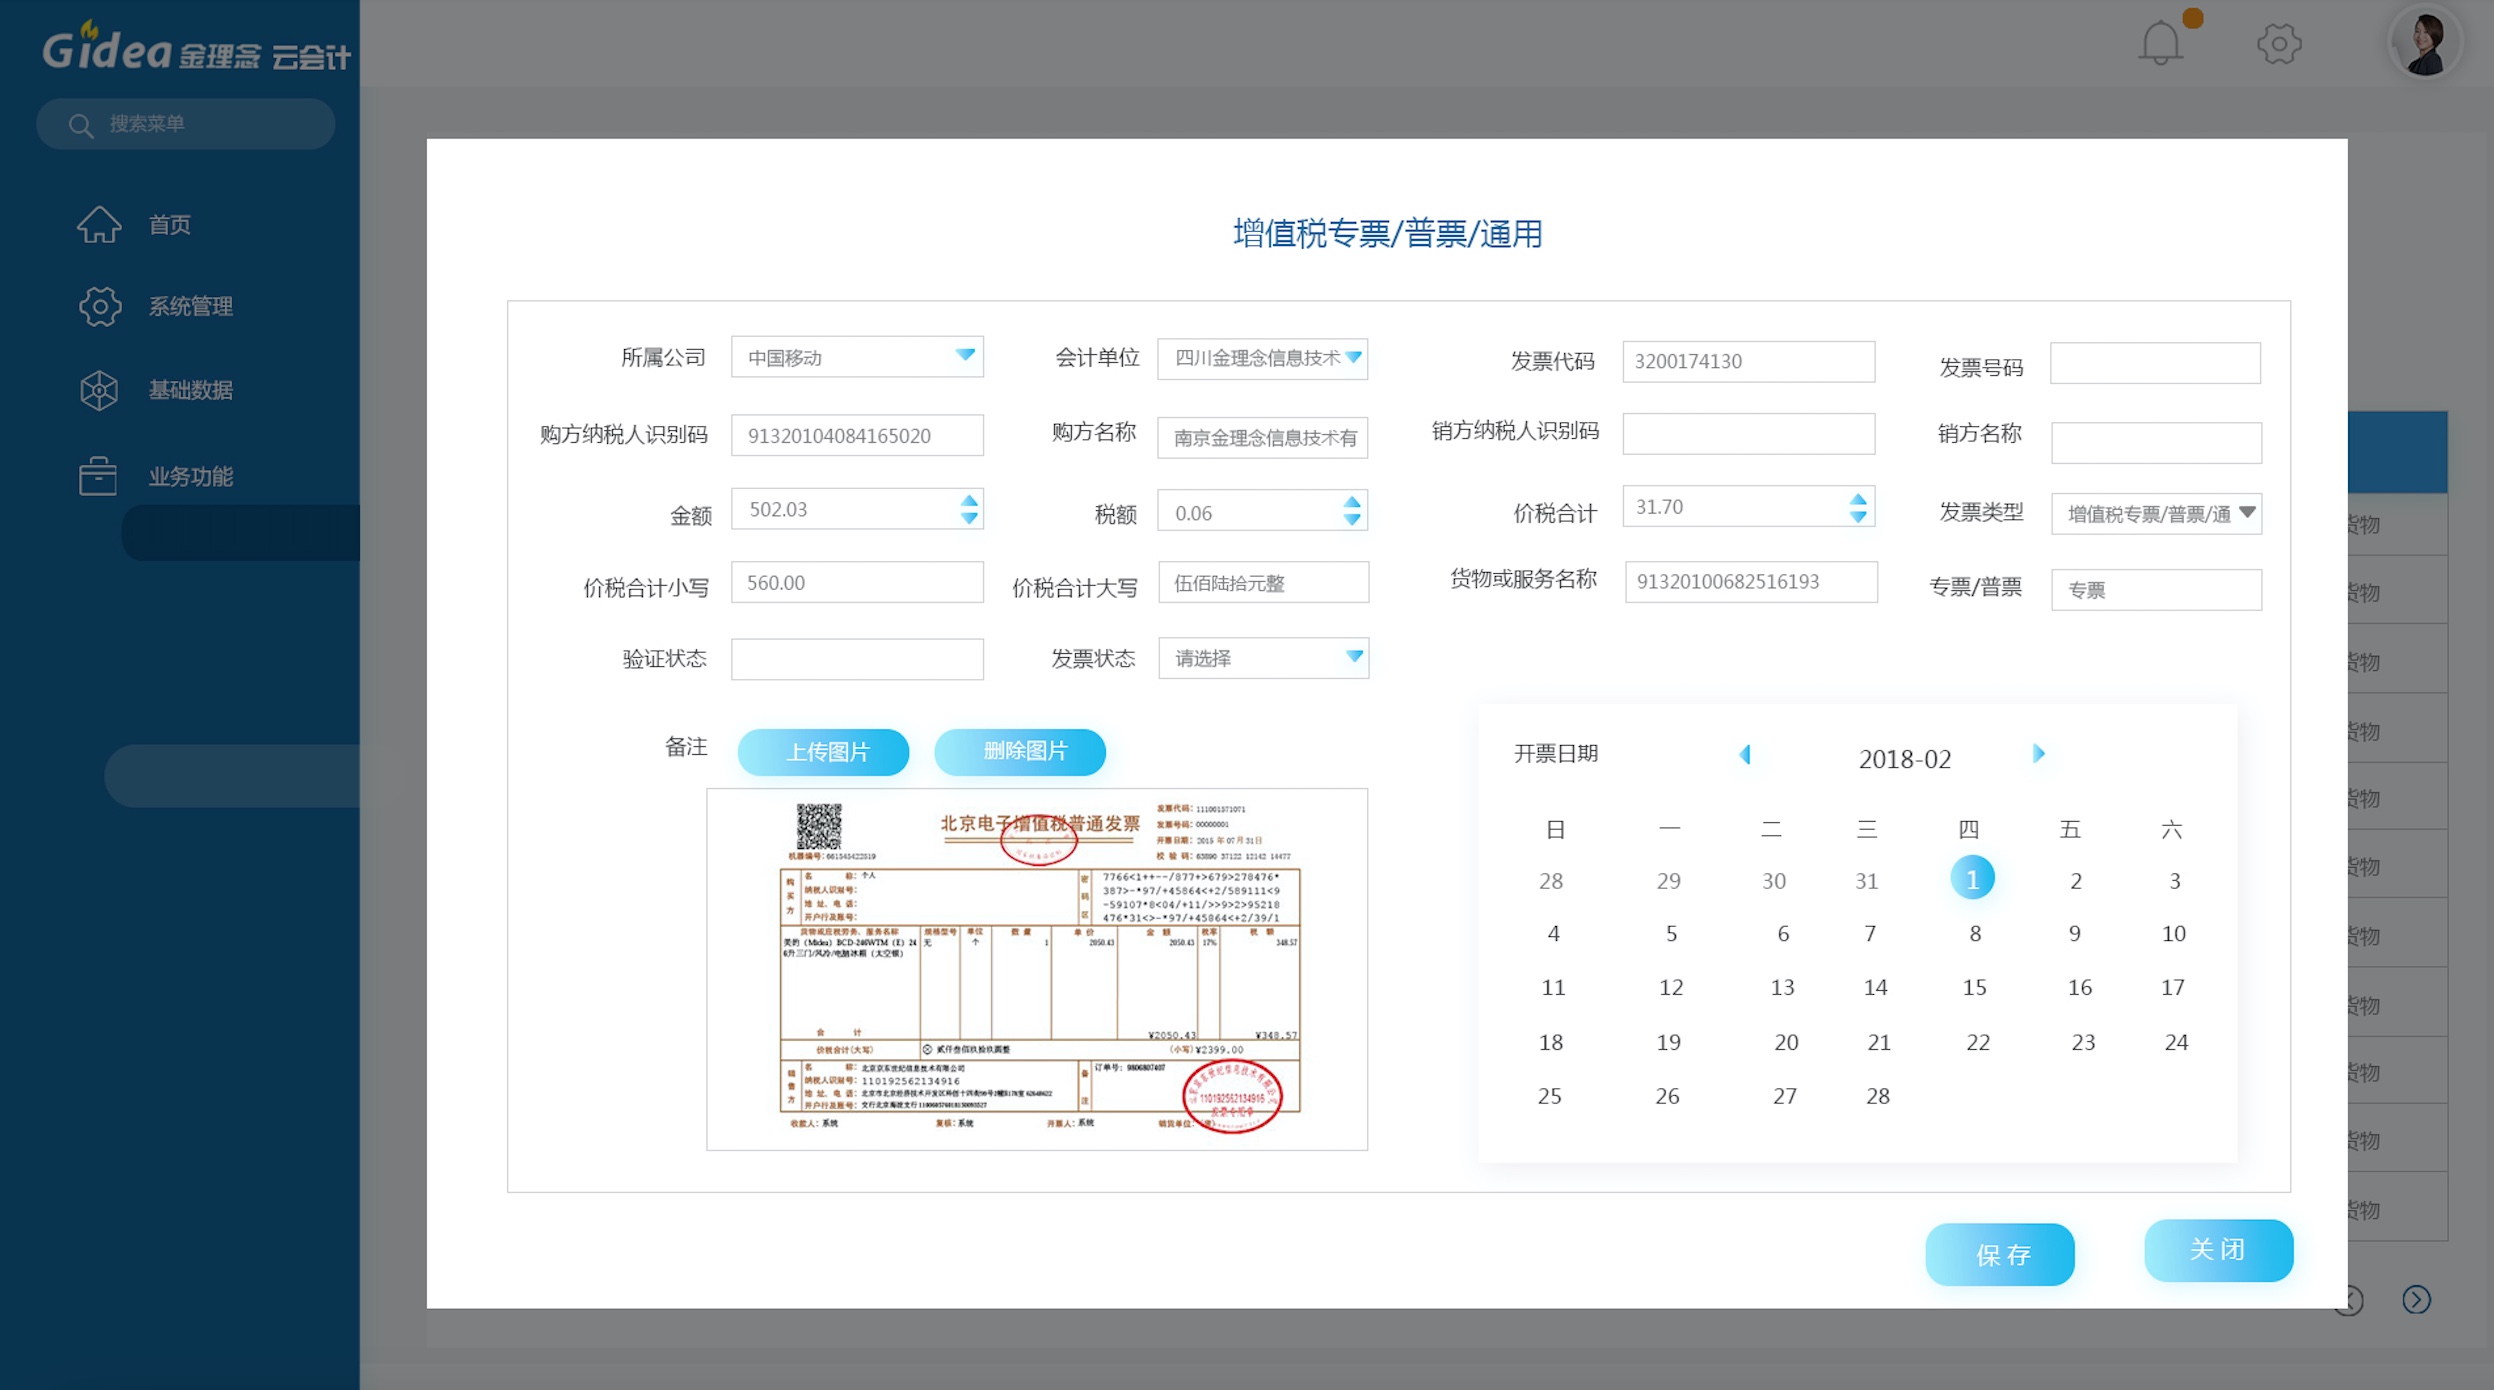The height and width of the screenshot is (1390, 2494).
Task: Click the search magnifier icon in sidebar
Action: [80, 125]
